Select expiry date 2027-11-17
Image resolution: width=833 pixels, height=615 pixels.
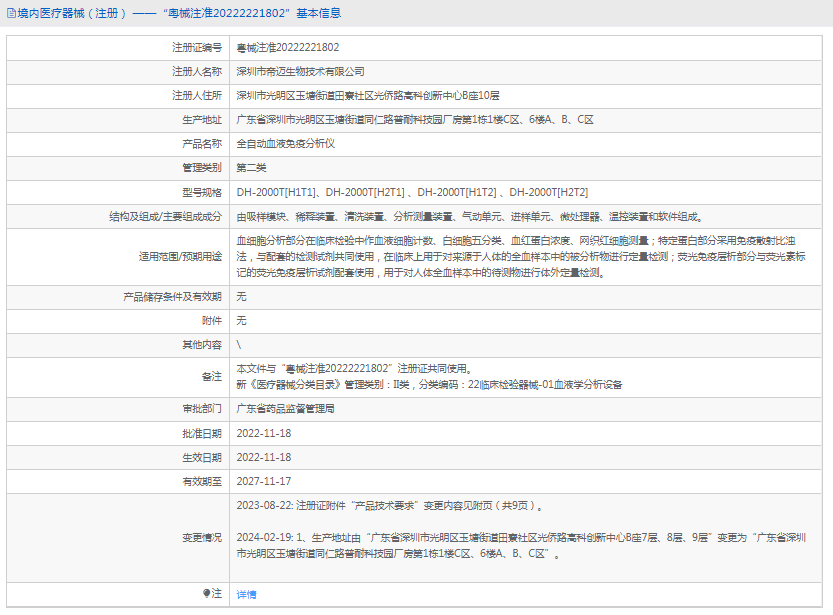[x=264, y=481]
